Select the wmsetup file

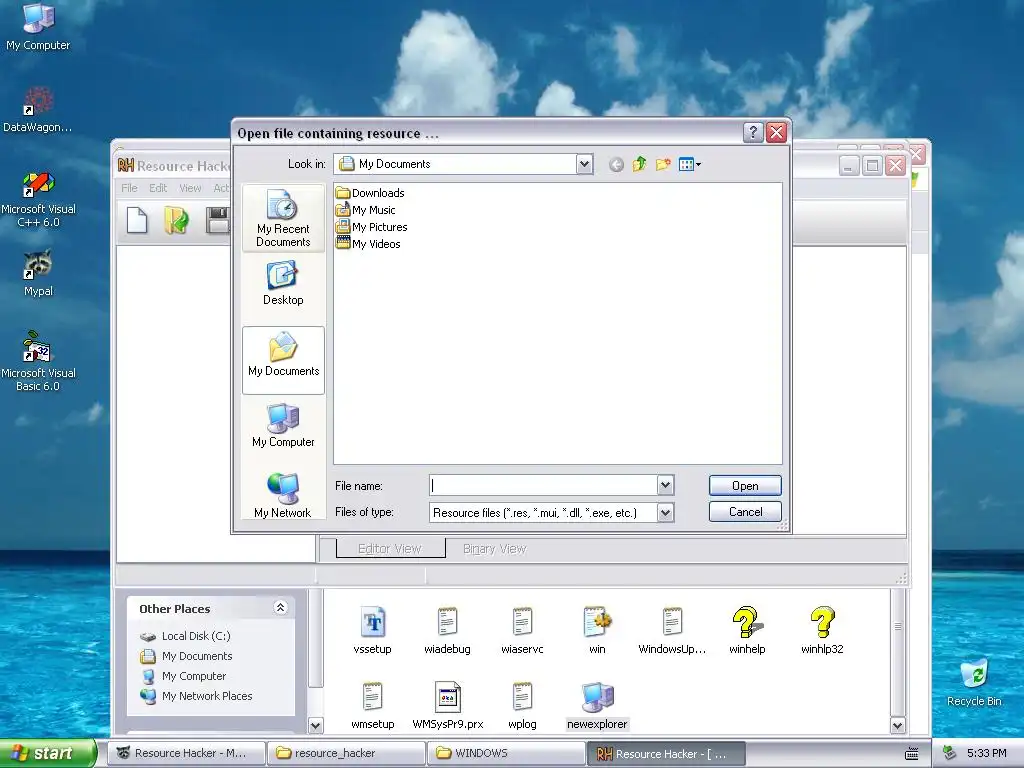click(372, 705)
